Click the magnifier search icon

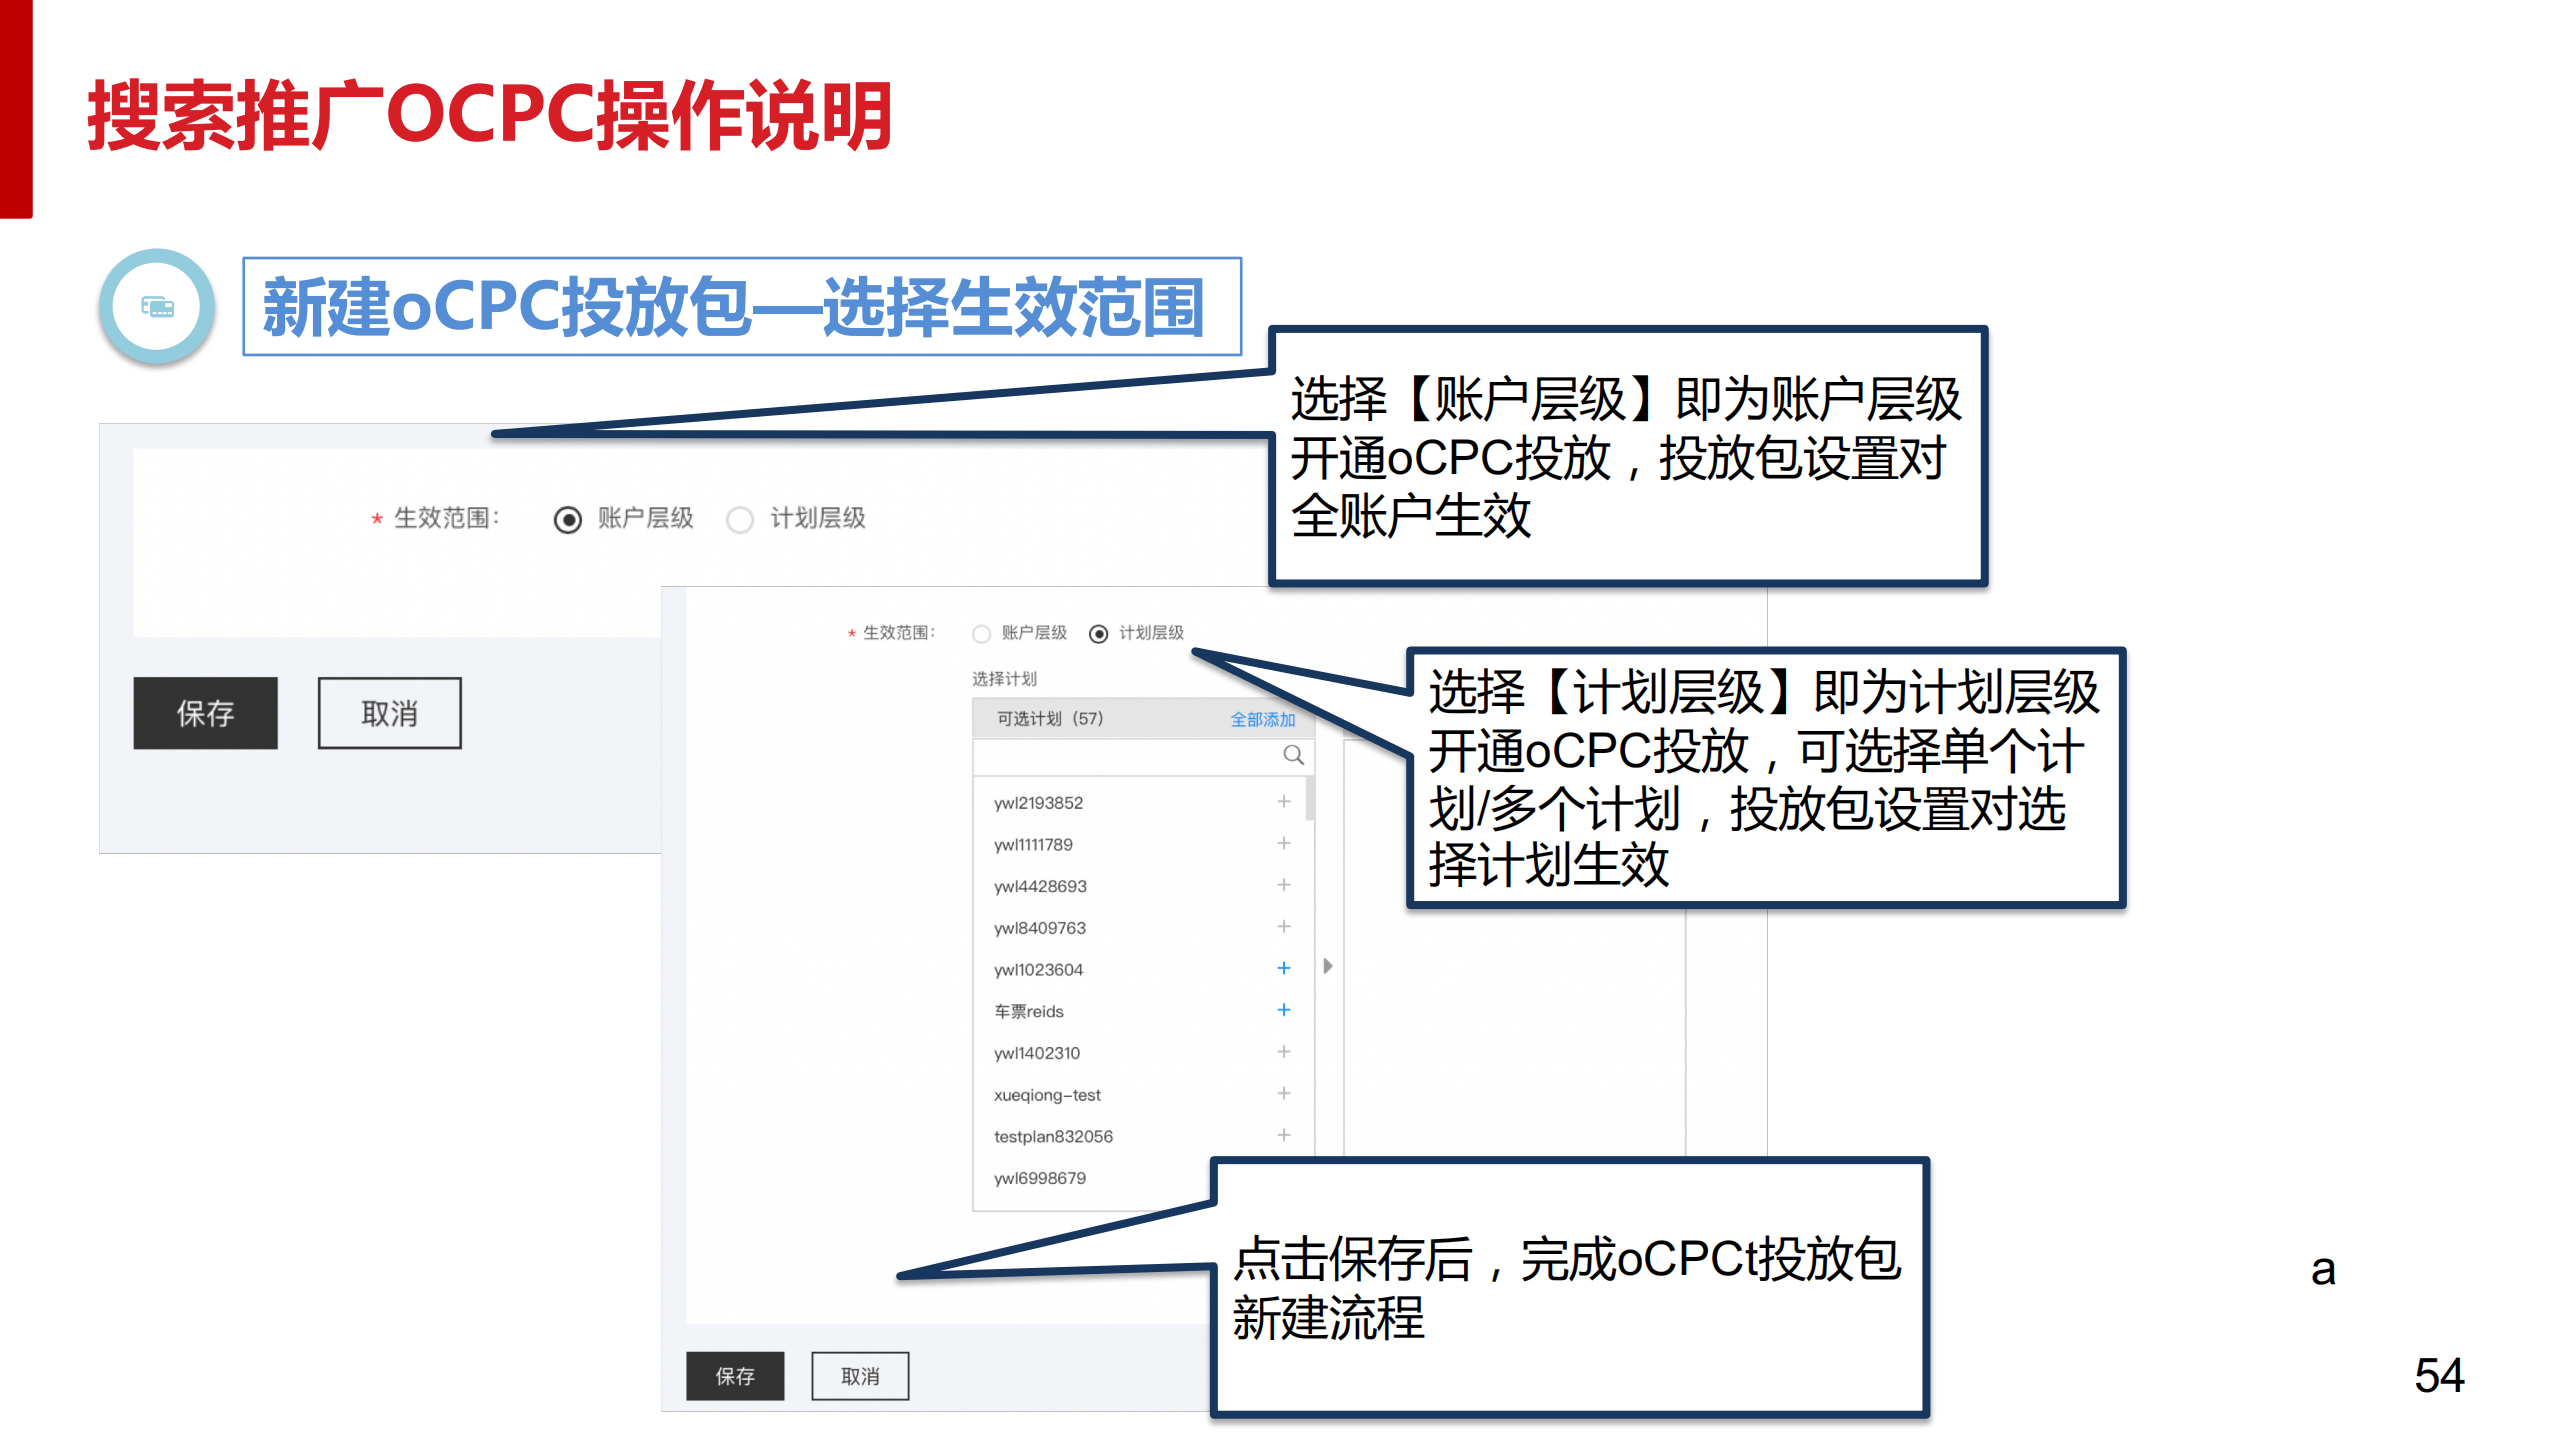(x=1293, y=755)
